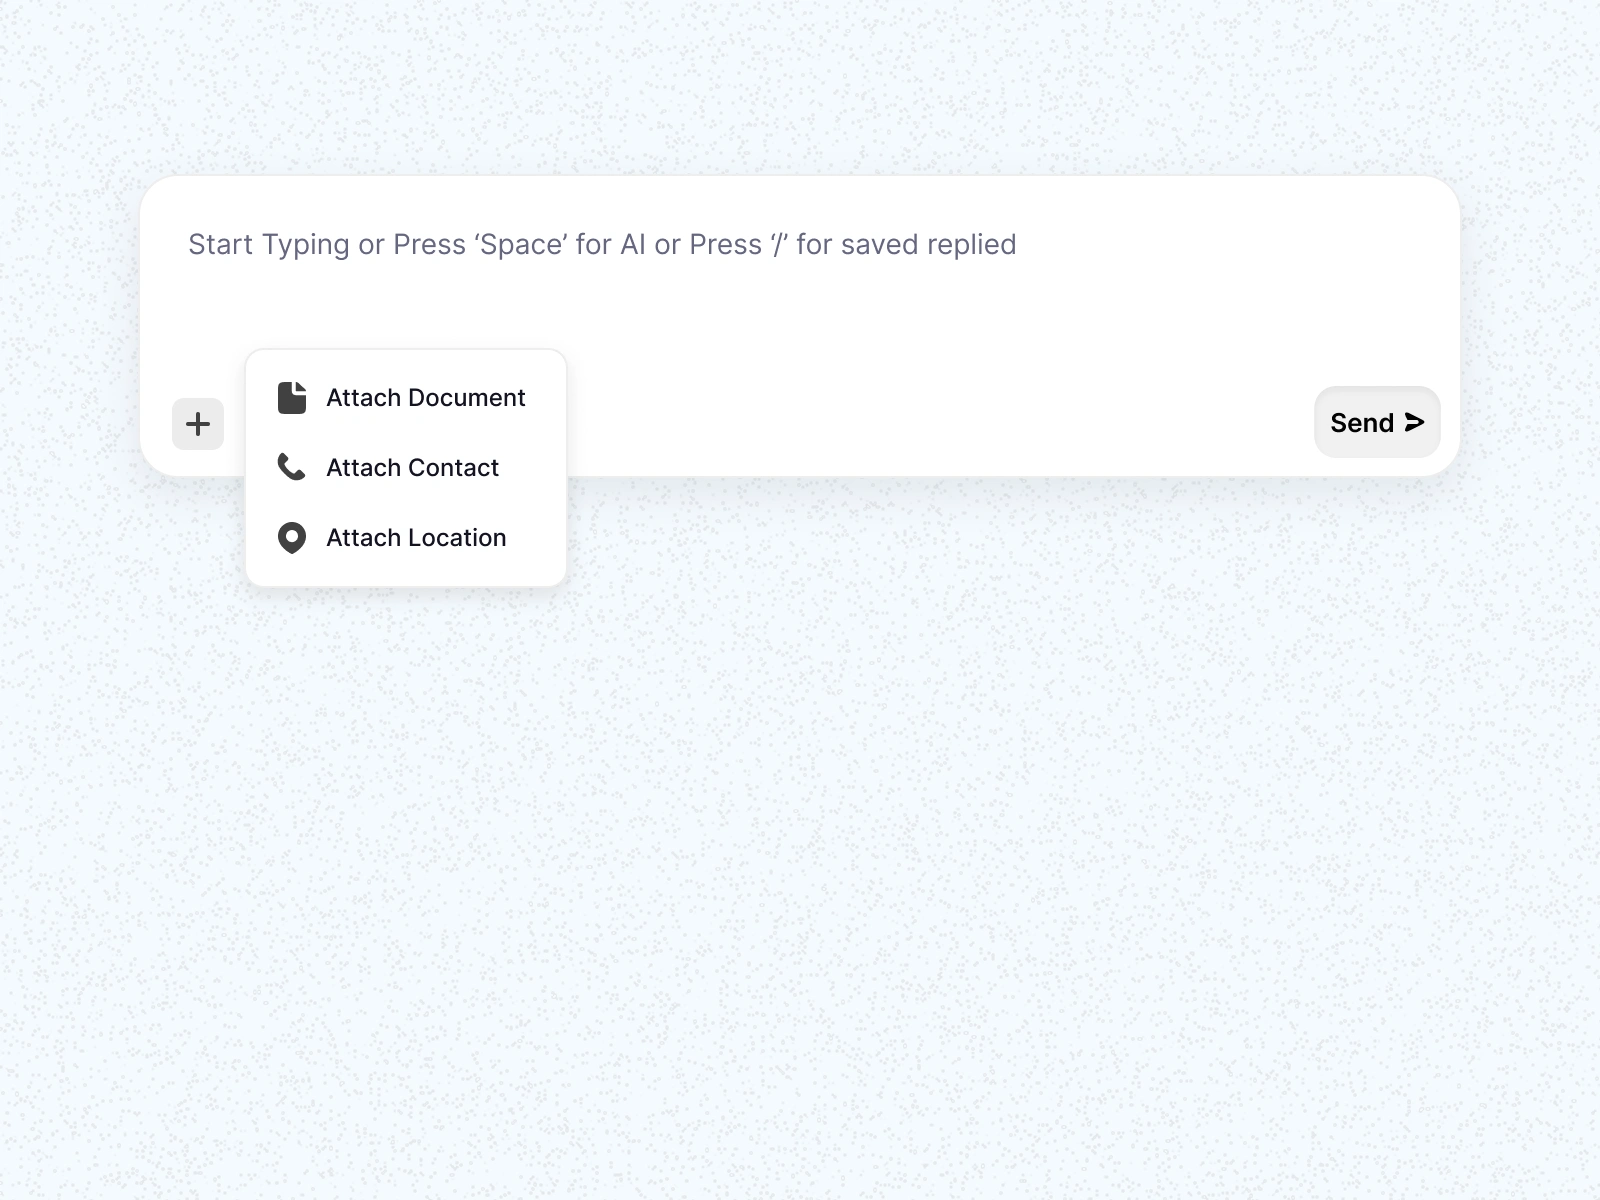Choose Attach Location from the menu
The height and width of the screenshot is (1200, 1600).
[406, 538]
